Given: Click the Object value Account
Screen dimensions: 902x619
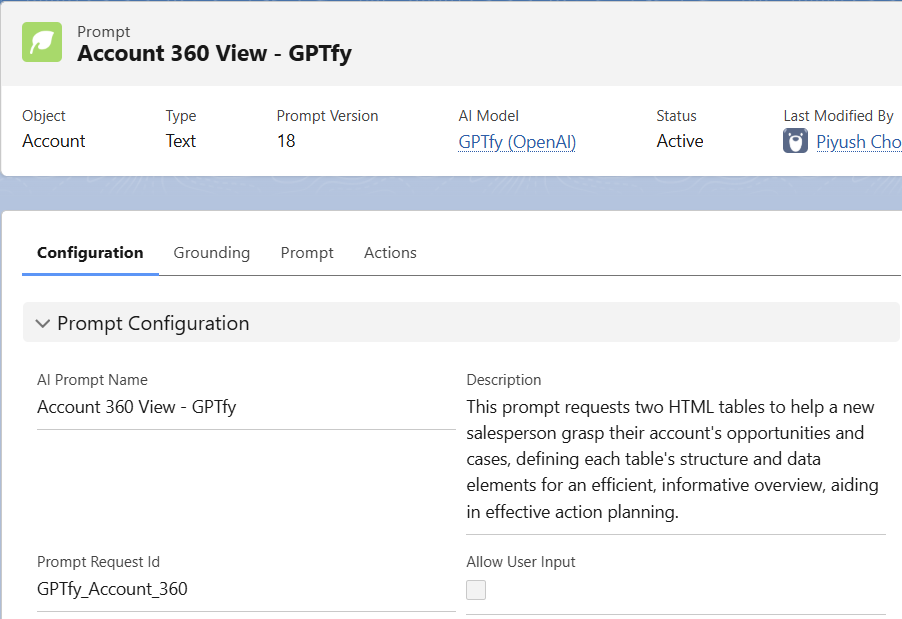Looking at the screenshot, I should (54, 141).
